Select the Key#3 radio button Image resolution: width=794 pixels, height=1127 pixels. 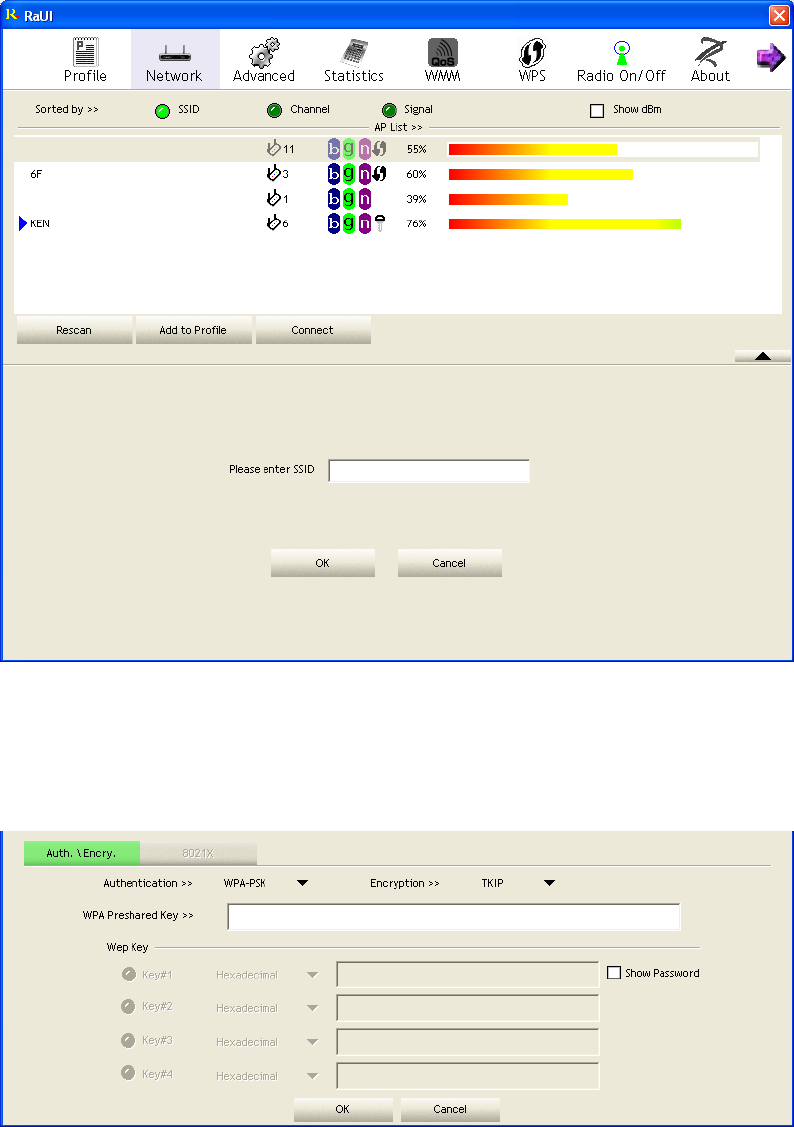pyautogui.click(x=128, y=1040)
